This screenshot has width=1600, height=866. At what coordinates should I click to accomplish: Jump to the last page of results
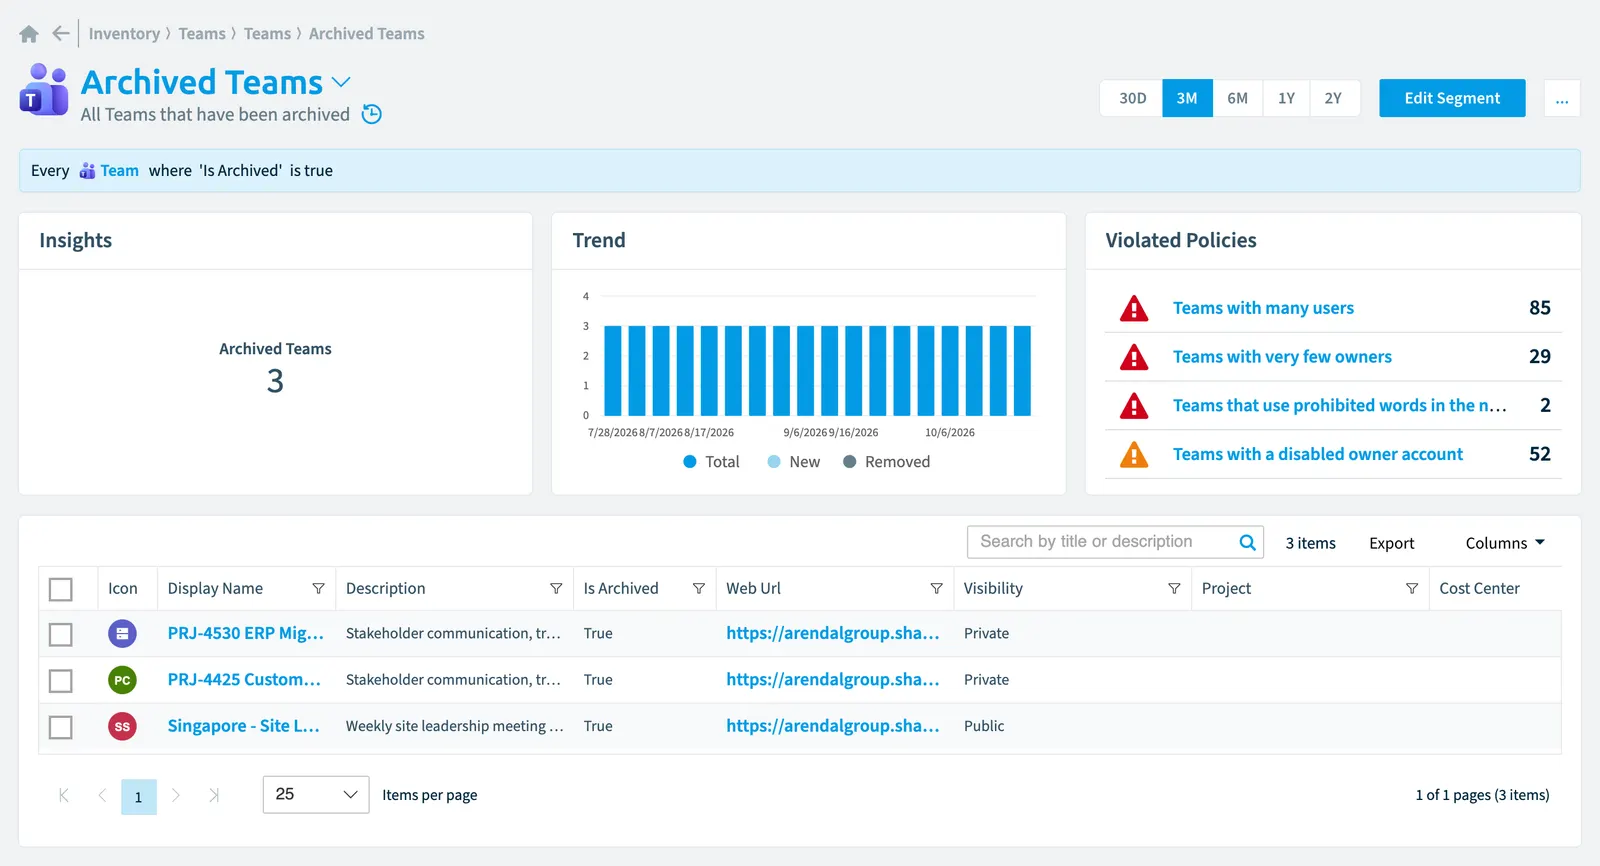tap(214, 796)
